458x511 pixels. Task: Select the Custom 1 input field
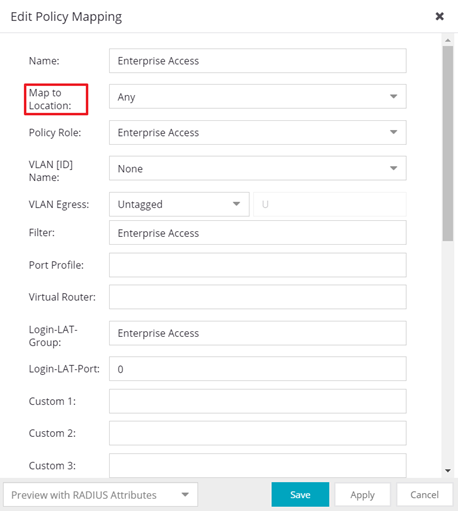pos(258,401)
